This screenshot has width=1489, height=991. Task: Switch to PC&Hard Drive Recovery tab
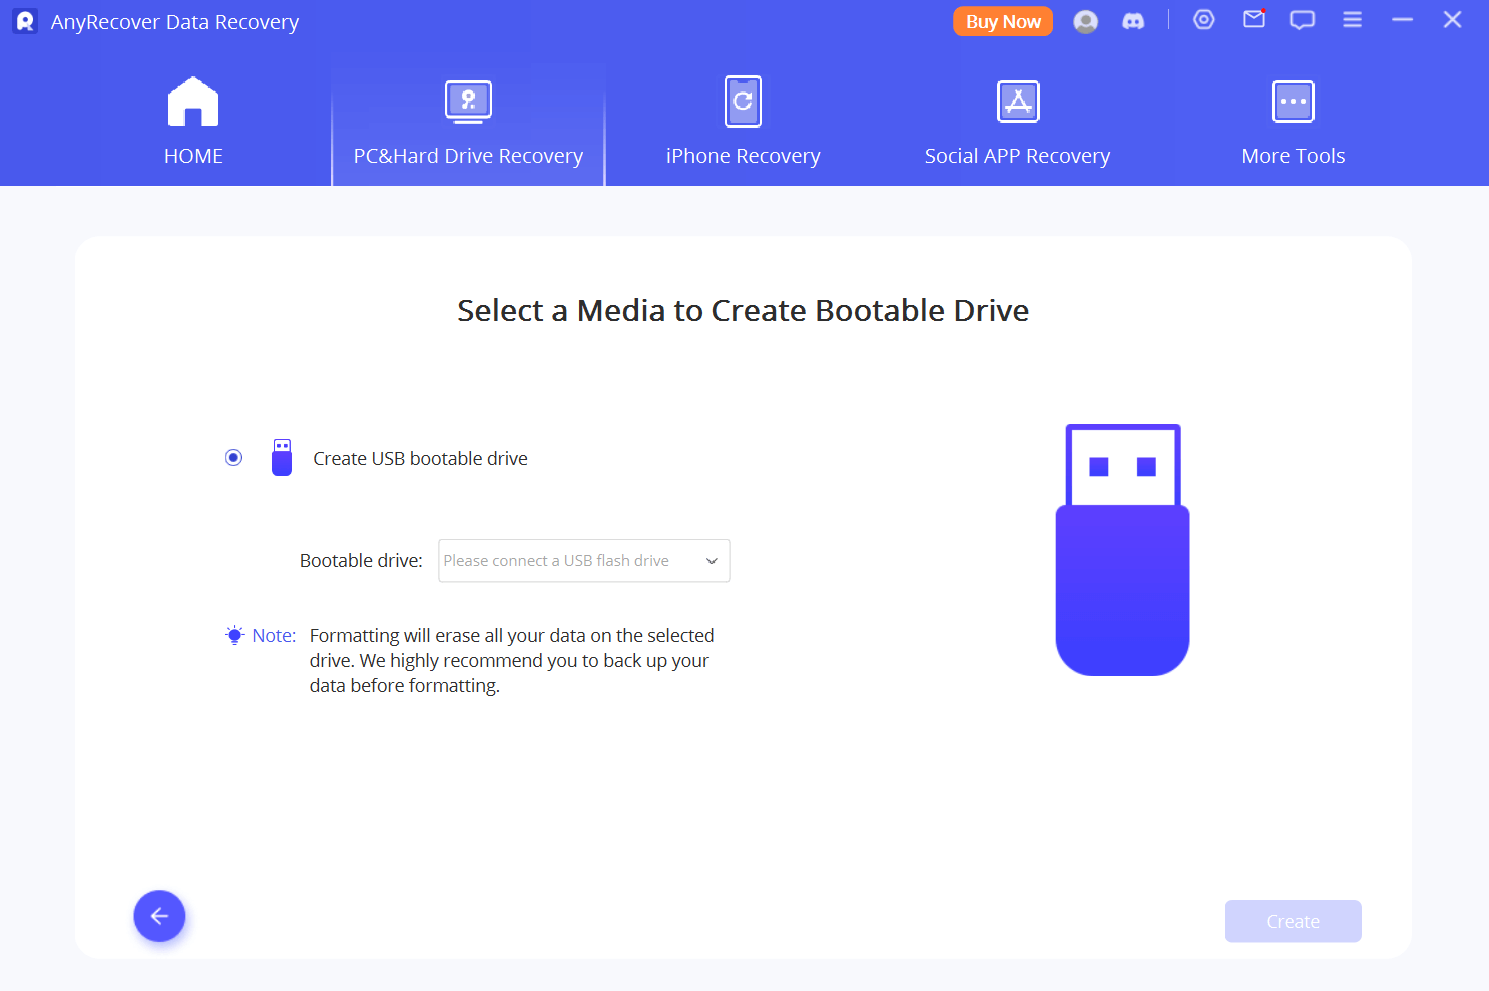pos(468,122)
